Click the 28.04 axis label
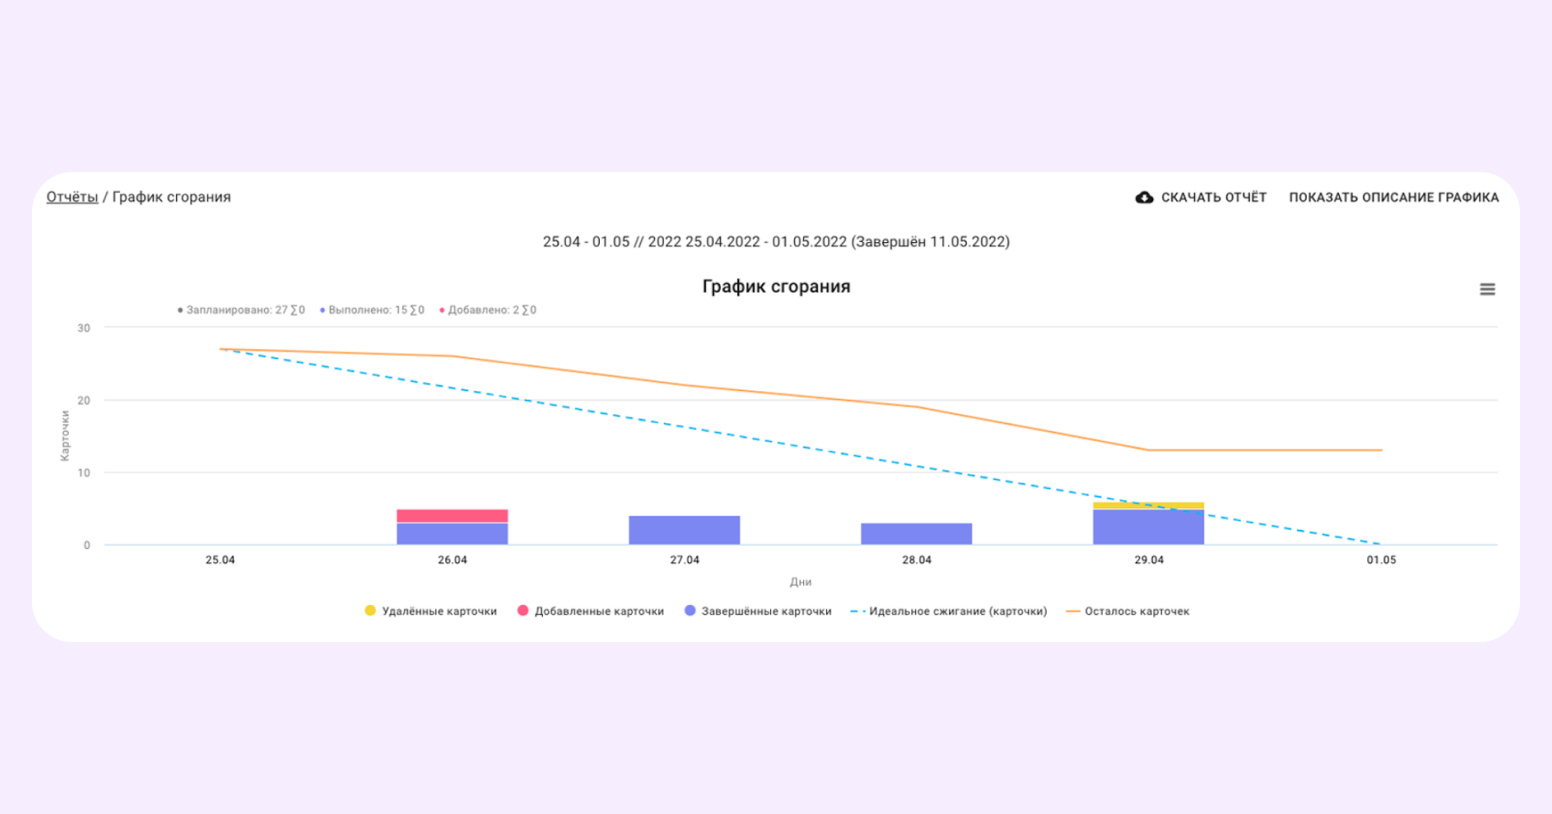 click(x=916, y=560)
